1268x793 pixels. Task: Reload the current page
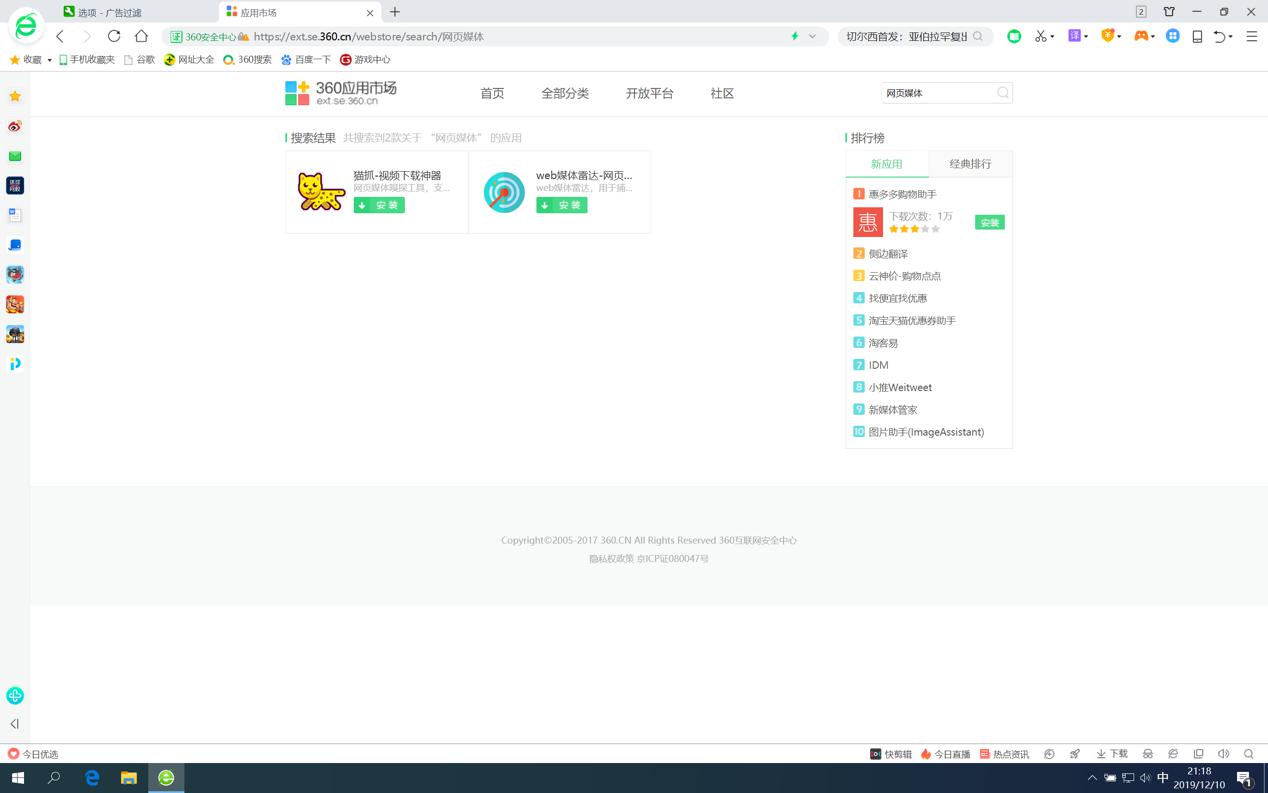pos(114,36)
